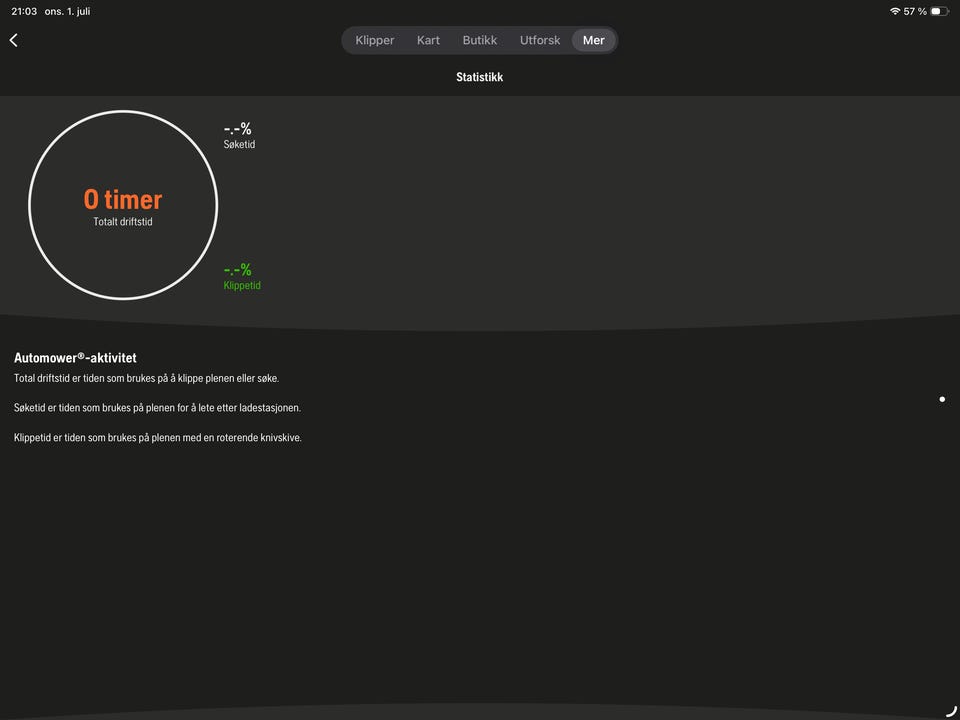
Task: Select the Utforsk tab
Action: click(540, 40)
